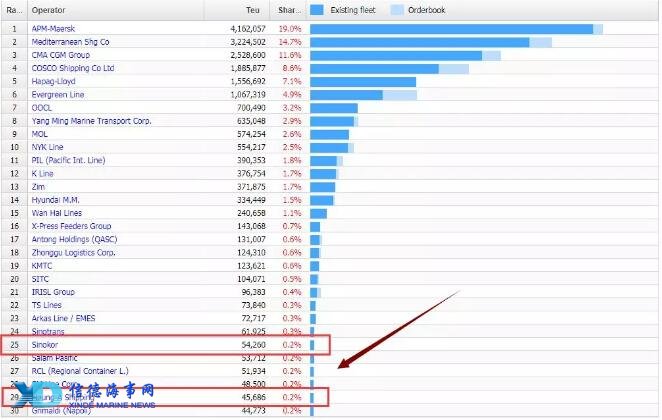Viewport: 662px width, 420px height.
Task: Click the Wan Hai Lines fleet bar
Action: click(x=318, y=213)
